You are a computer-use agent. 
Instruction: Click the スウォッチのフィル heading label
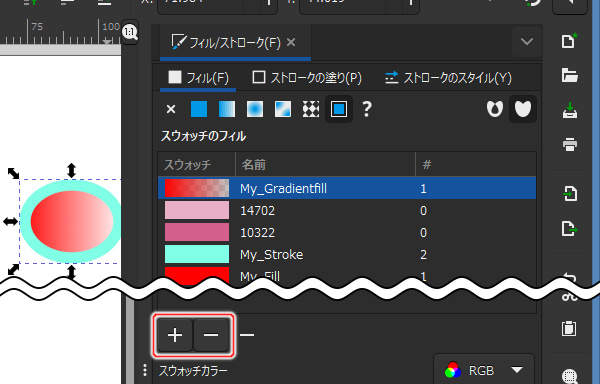click(x=203, y=136)
